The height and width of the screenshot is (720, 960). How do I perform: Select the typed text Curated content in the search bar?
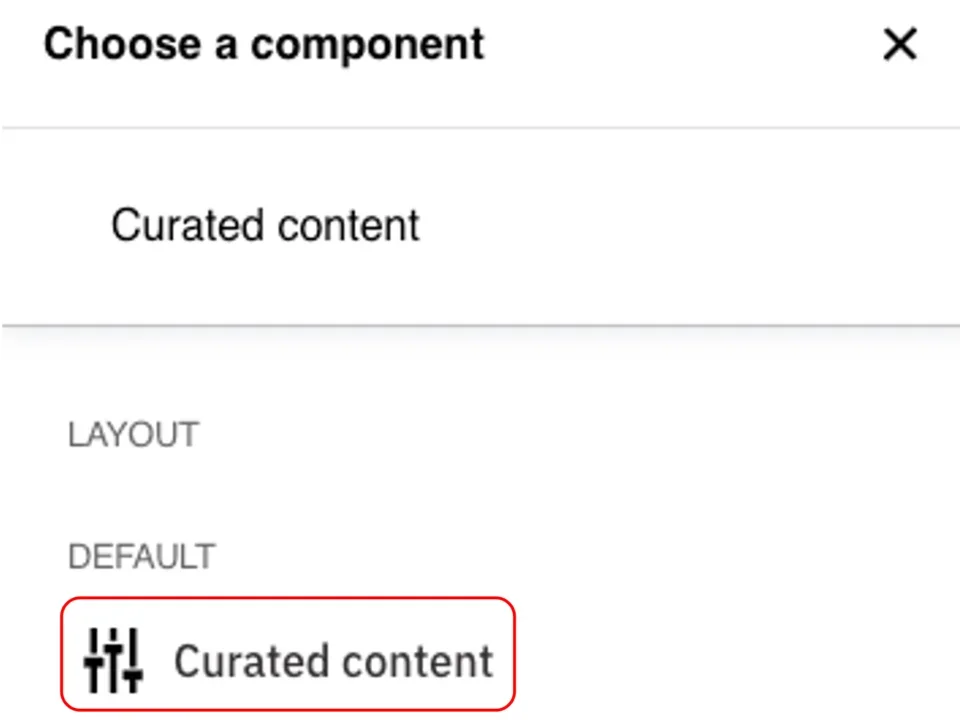[265, 225]
